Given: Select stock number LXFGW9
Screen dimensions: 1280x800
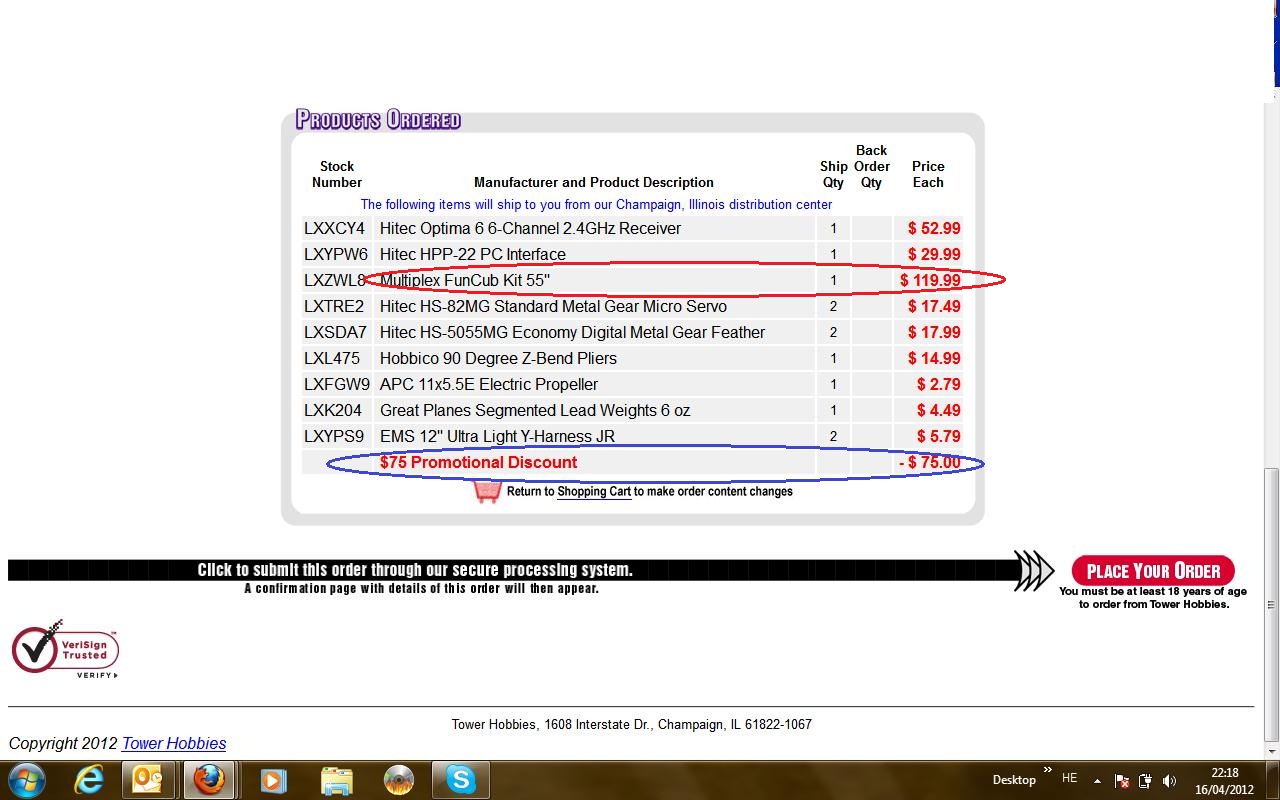Looking at the screenshot, I should tap(337, 384).
